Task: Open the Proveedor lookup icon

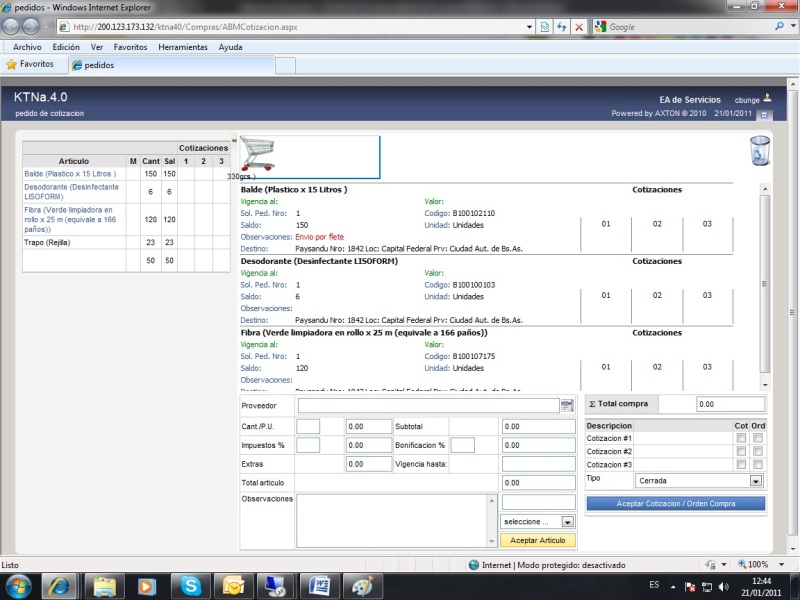Action: click(x=567, y=405)
